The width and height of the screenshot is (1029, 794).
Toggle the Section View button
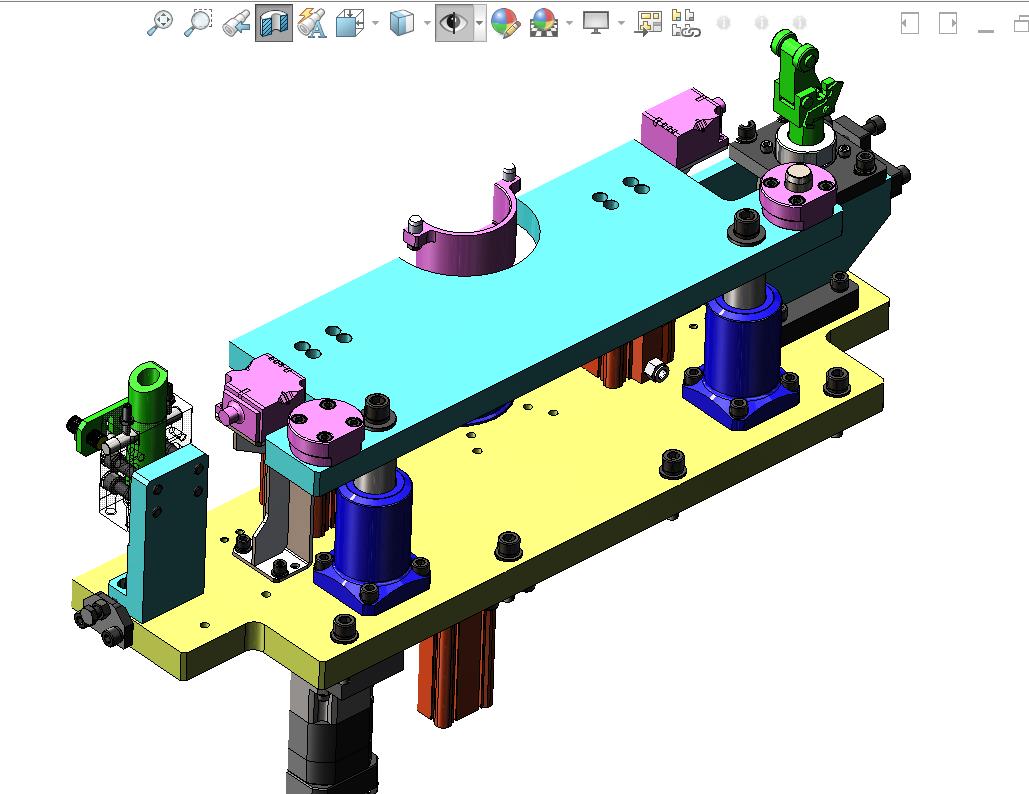click(274, 24)
